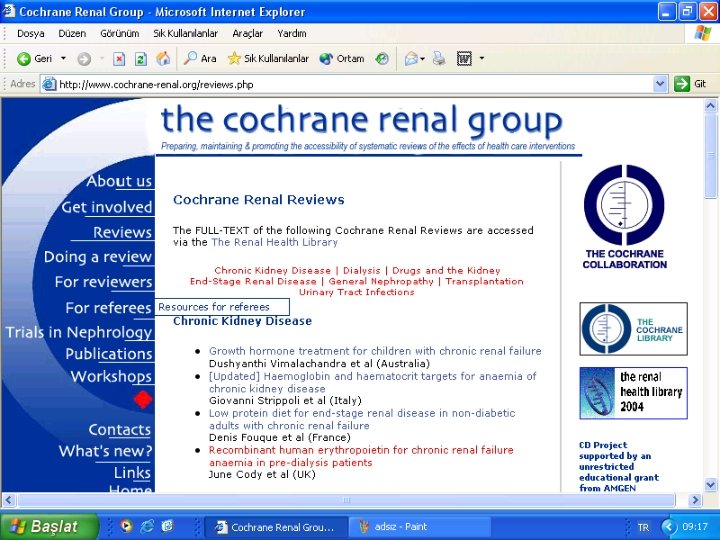Screen dimensions: 720x540
Task: Open Doing a review sidebar link
Action: (x=98, y=257)
